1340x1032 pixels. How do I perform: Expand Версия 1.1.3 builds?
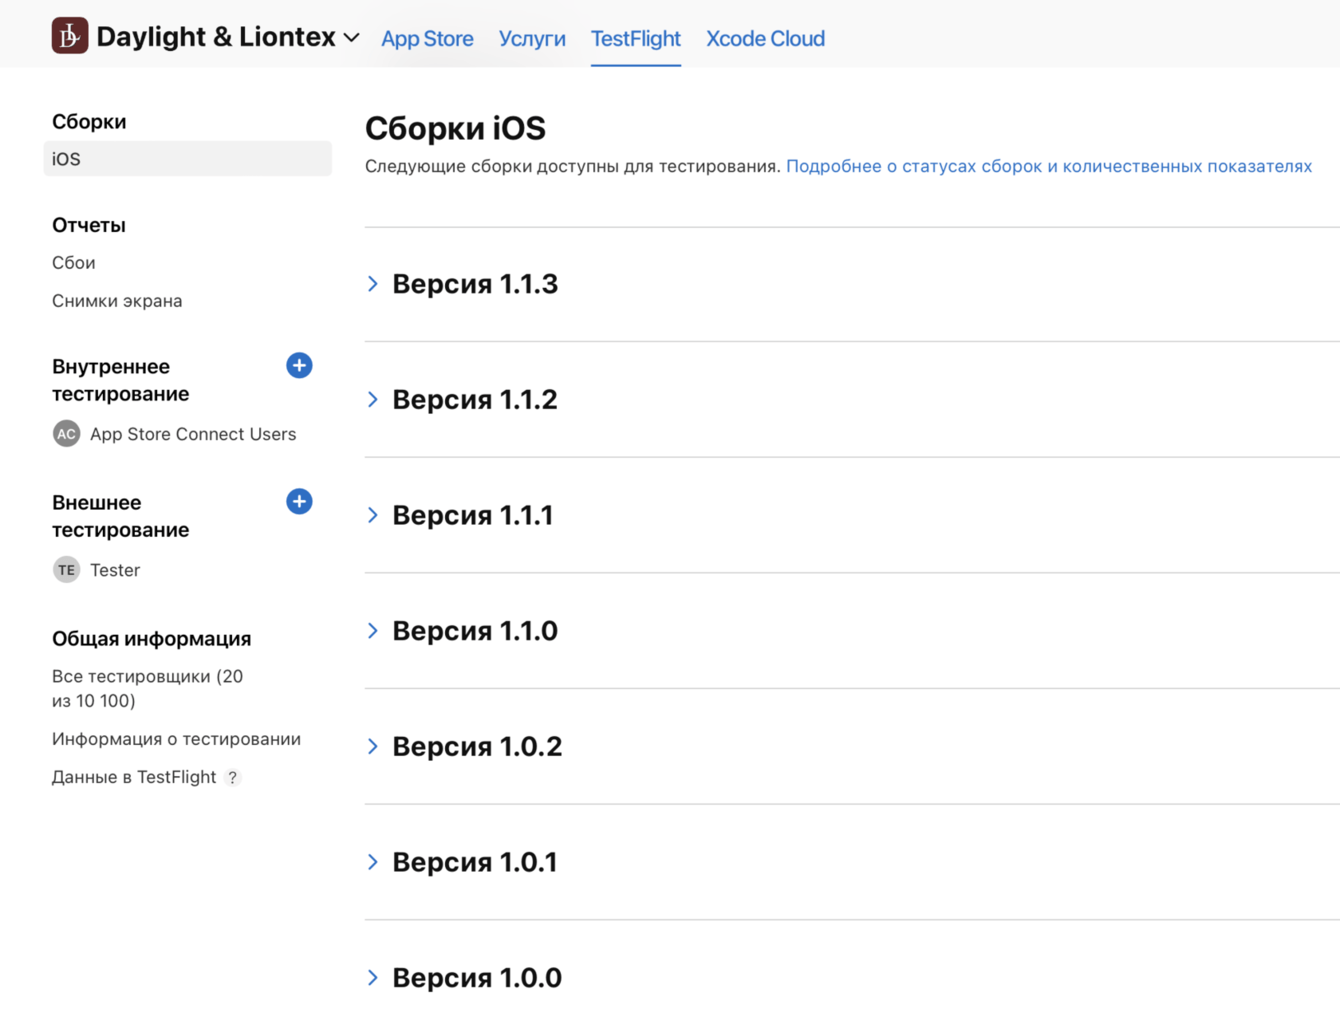373,284
